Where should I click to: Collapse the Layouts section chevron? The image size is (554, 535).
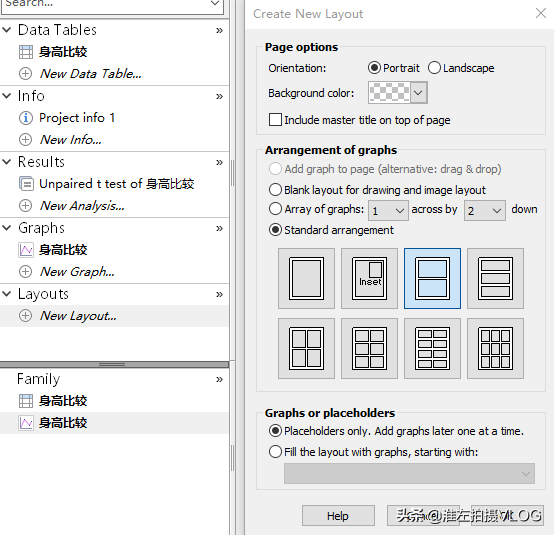click(7, 294)
